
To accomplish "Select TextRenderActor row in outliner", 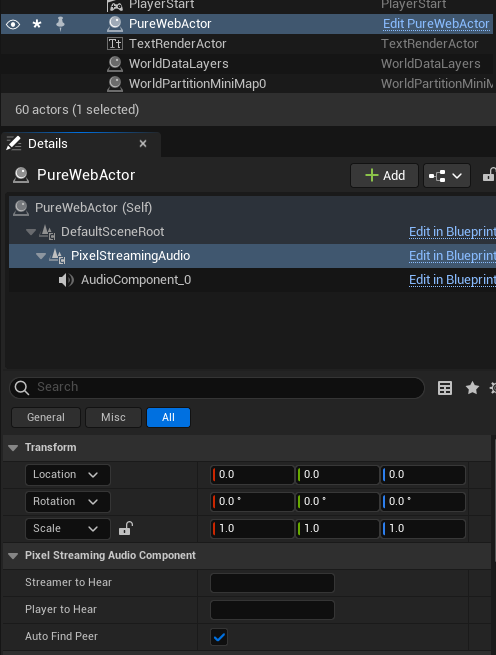I will [247, 44].
